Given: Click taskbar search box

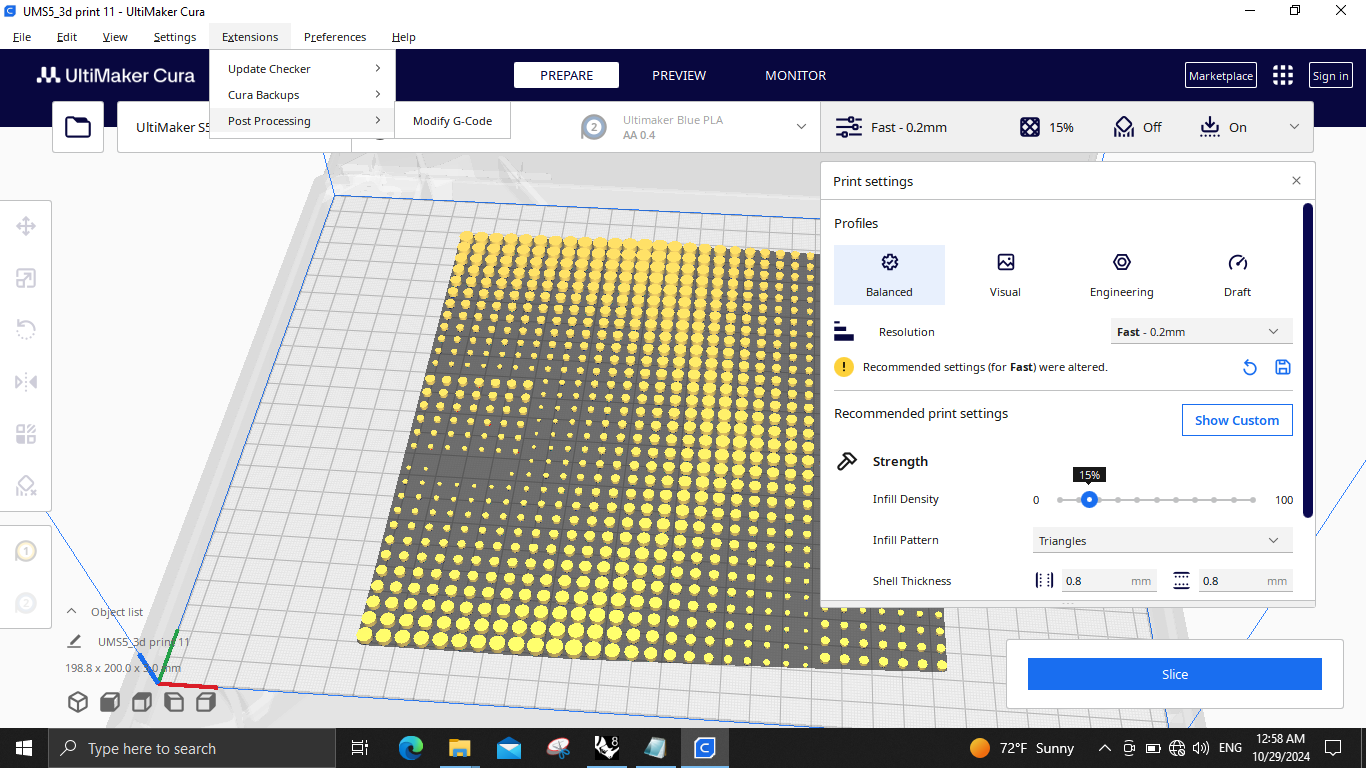Looking at the screenshot, I should point(192,748).
